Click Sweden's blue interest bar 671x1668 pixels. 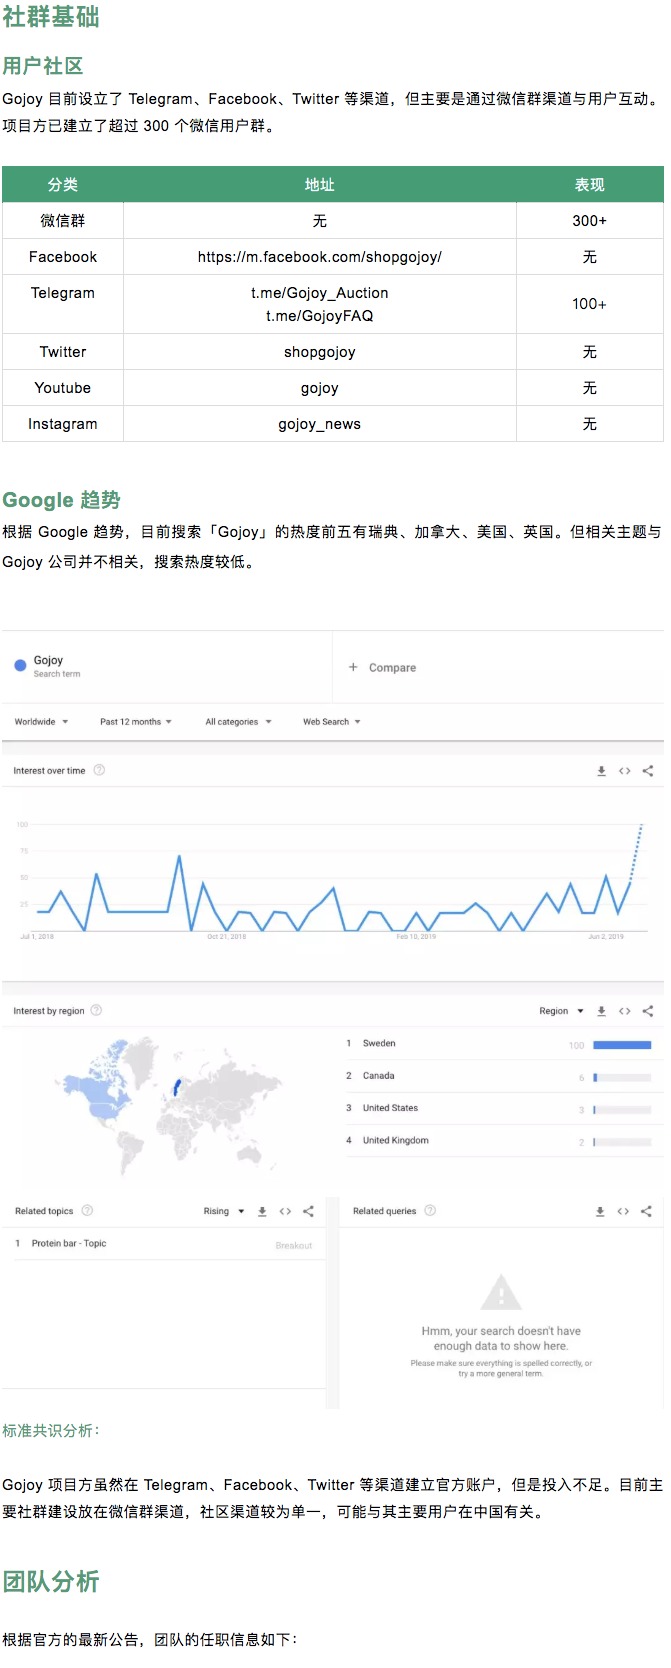coord(622,1045)
